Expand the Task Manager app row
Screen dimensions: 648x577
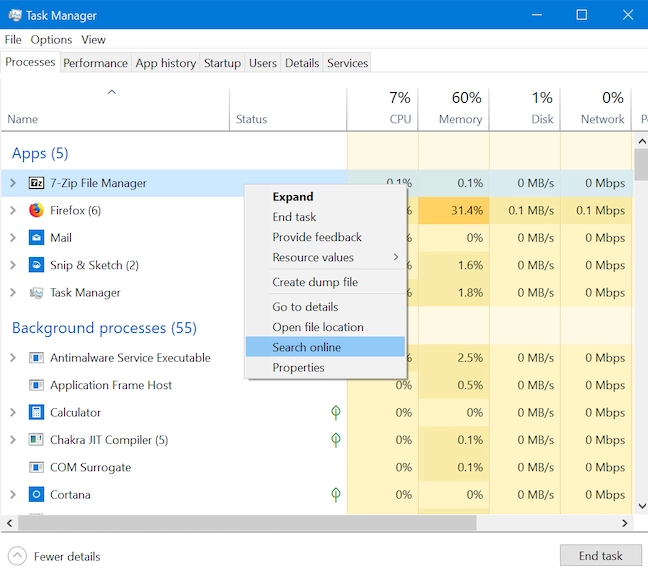(x=13, y=293)
